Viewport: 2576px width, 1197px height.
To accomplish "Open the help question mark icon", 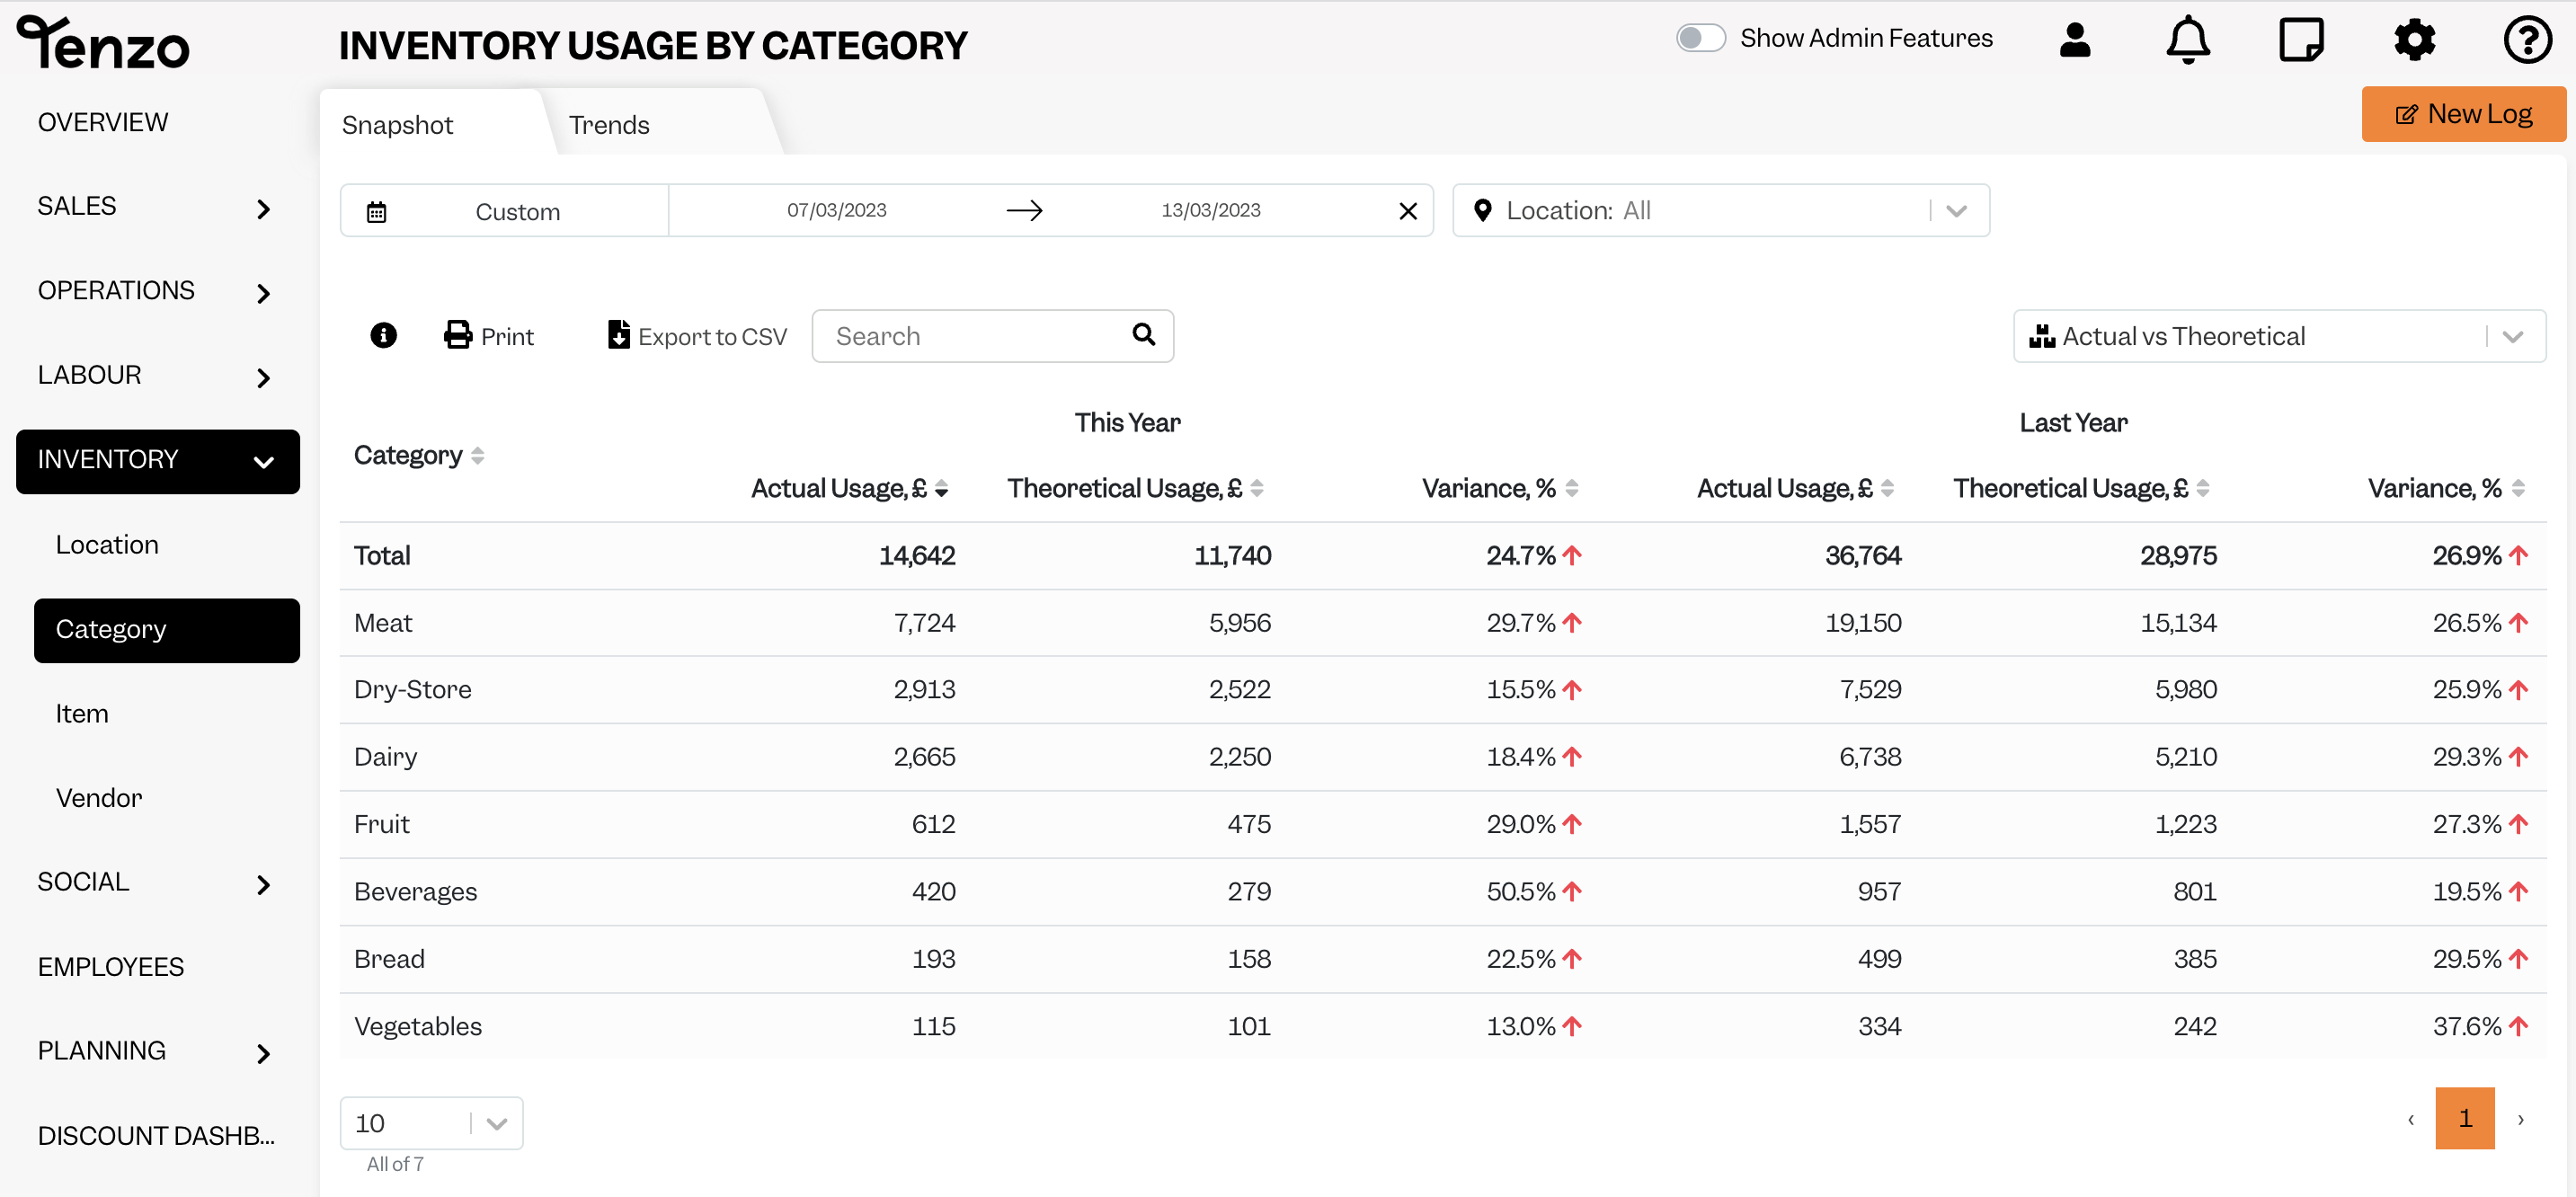I will click(2527, 40).
